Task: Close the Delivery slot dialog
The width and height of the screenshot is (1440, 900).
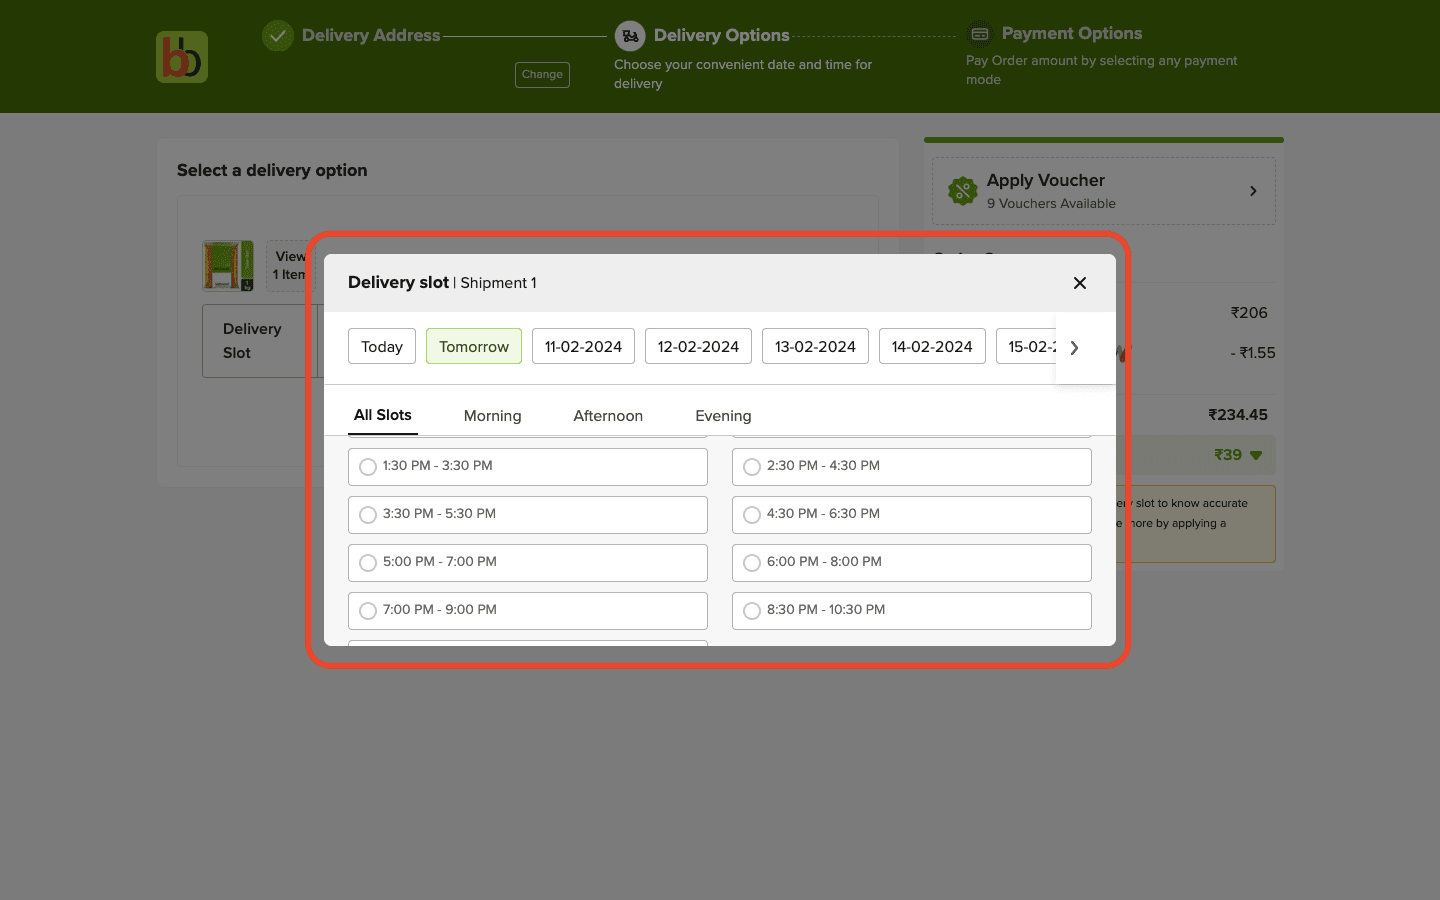Action: pos(1080,283)
